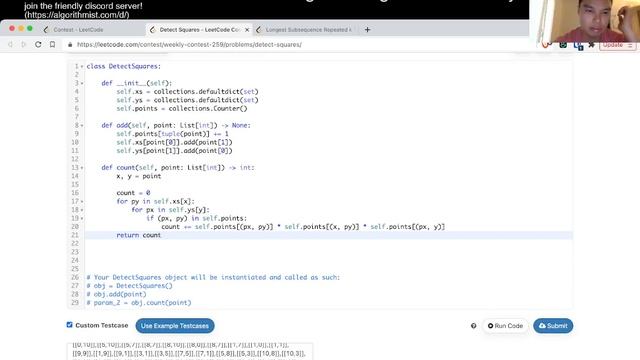Click the 'self.ys[point[1]].add(point[0])' line
Screen dimensions: 640x360
coord(174,151)
